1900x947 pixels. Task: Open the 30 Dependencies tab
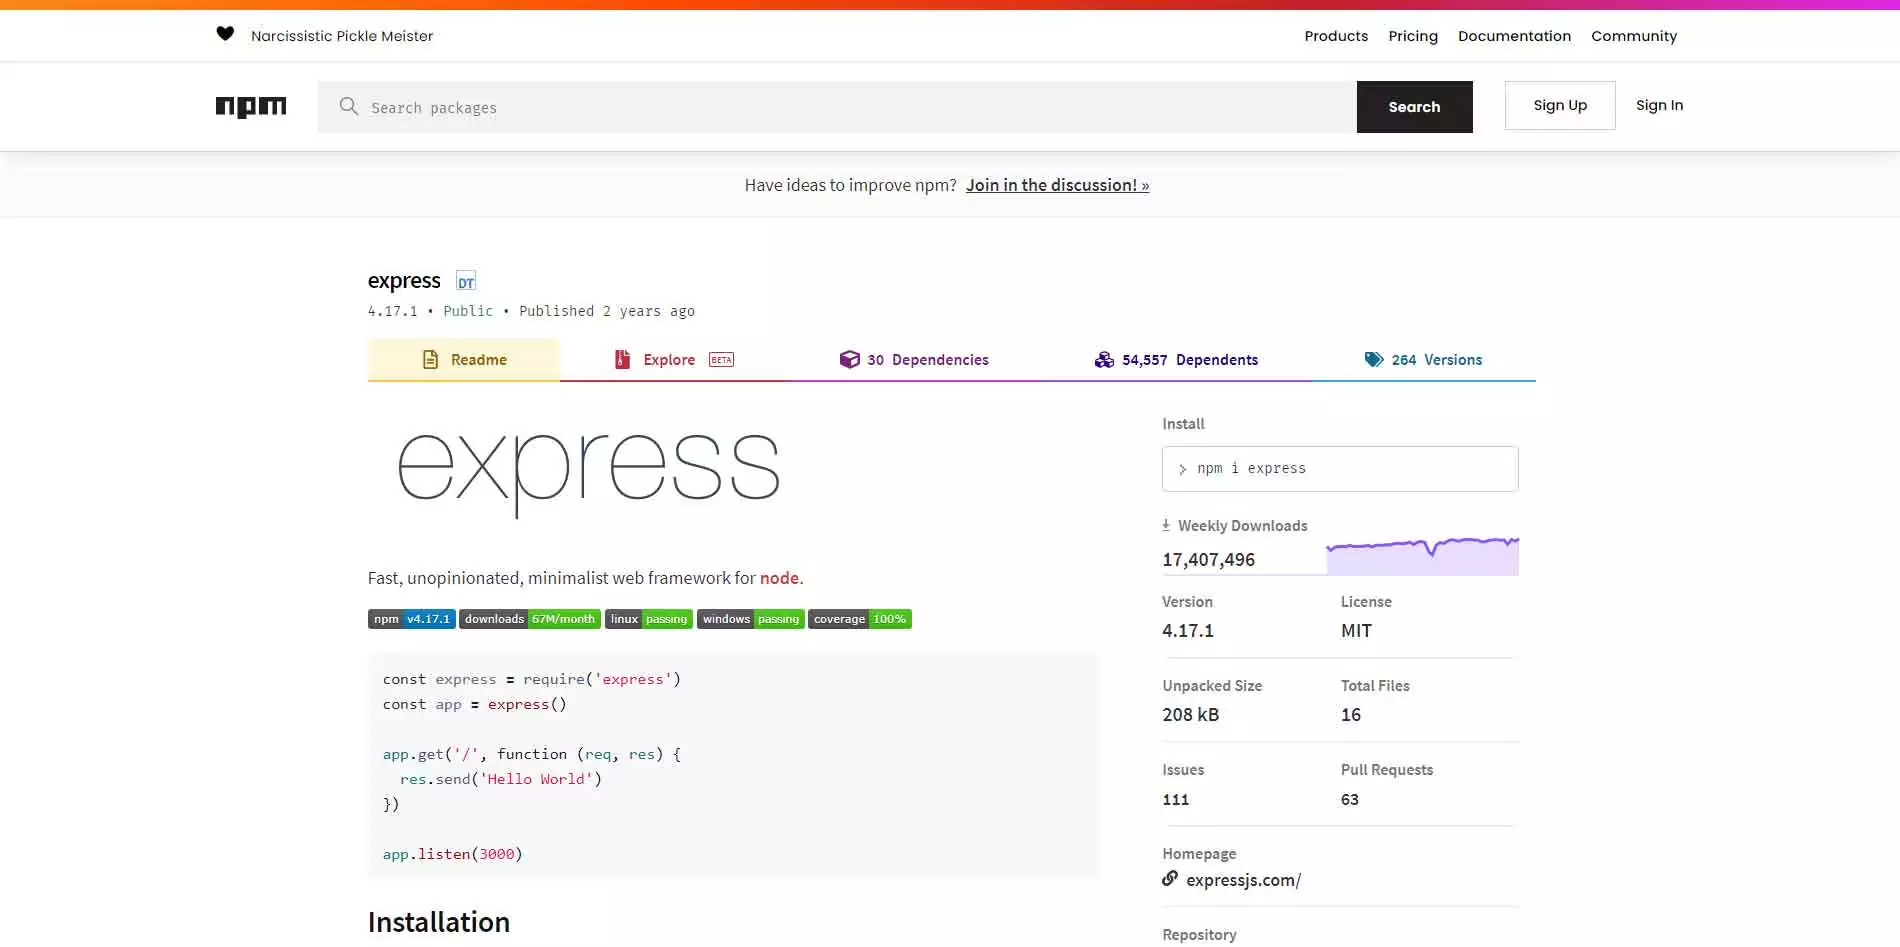point(913,359)
